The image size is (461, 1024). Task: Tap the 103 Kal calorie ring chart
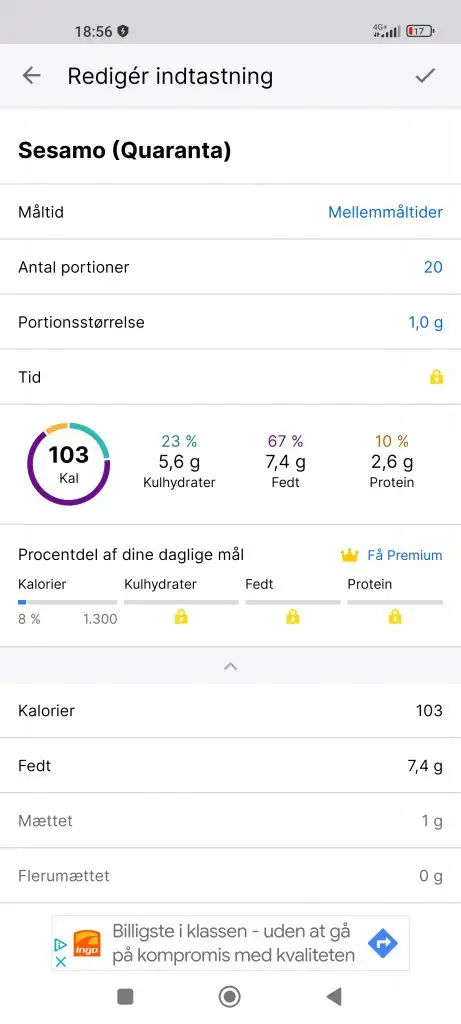tap(69, 464)
